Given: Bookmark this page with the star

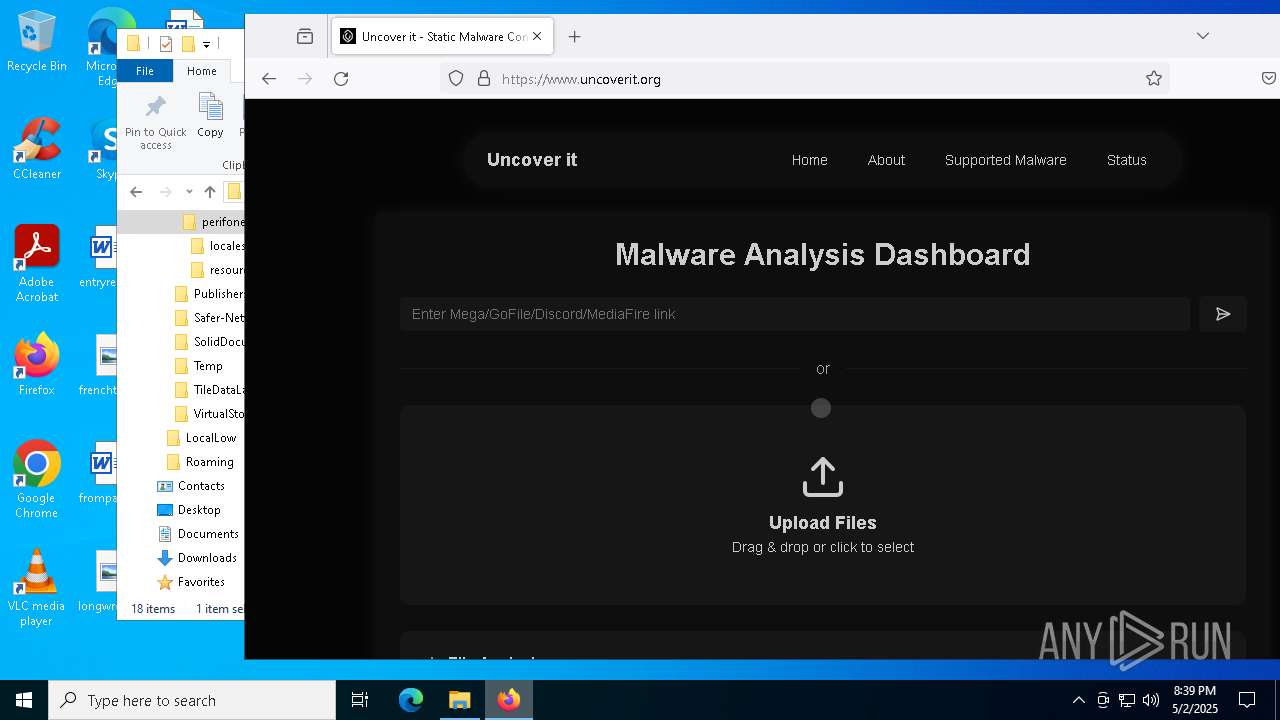Looking at the screenshot, I should click(1154, 79).
